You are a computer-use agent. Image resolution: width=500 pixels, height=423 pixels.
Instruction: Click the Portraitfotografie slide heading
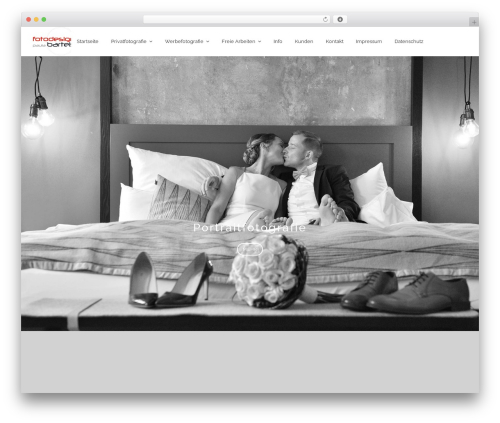[x=249, y=228]
